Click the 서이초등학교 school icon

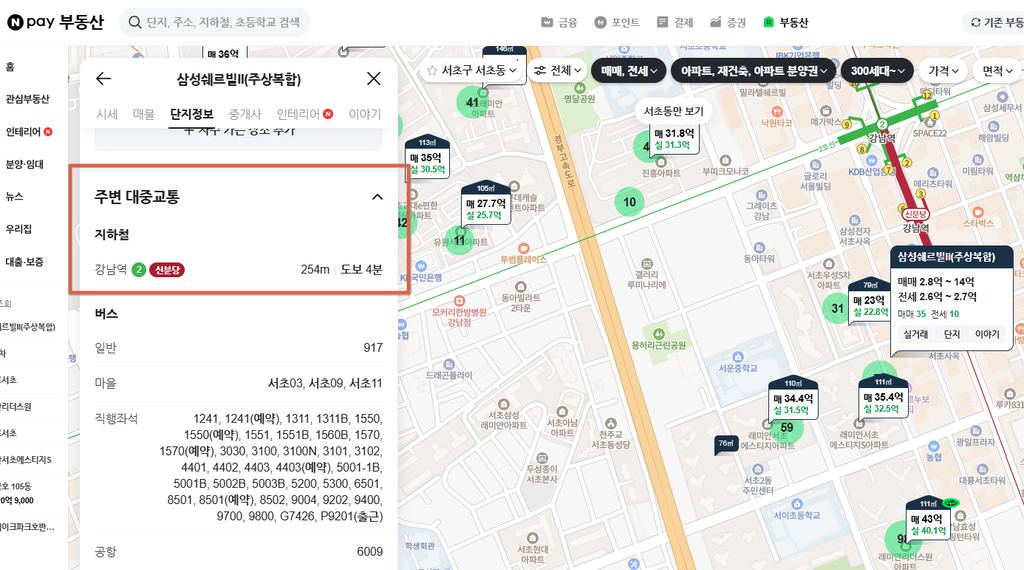pos(797,504)
